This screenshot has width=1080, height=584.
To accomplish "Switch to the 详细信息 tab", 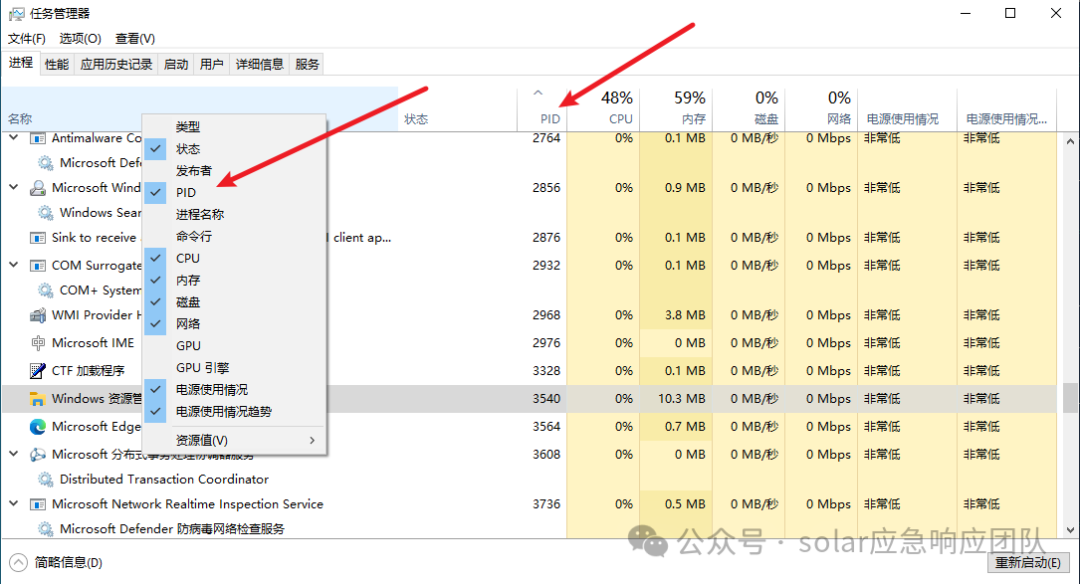I will 259,65.
